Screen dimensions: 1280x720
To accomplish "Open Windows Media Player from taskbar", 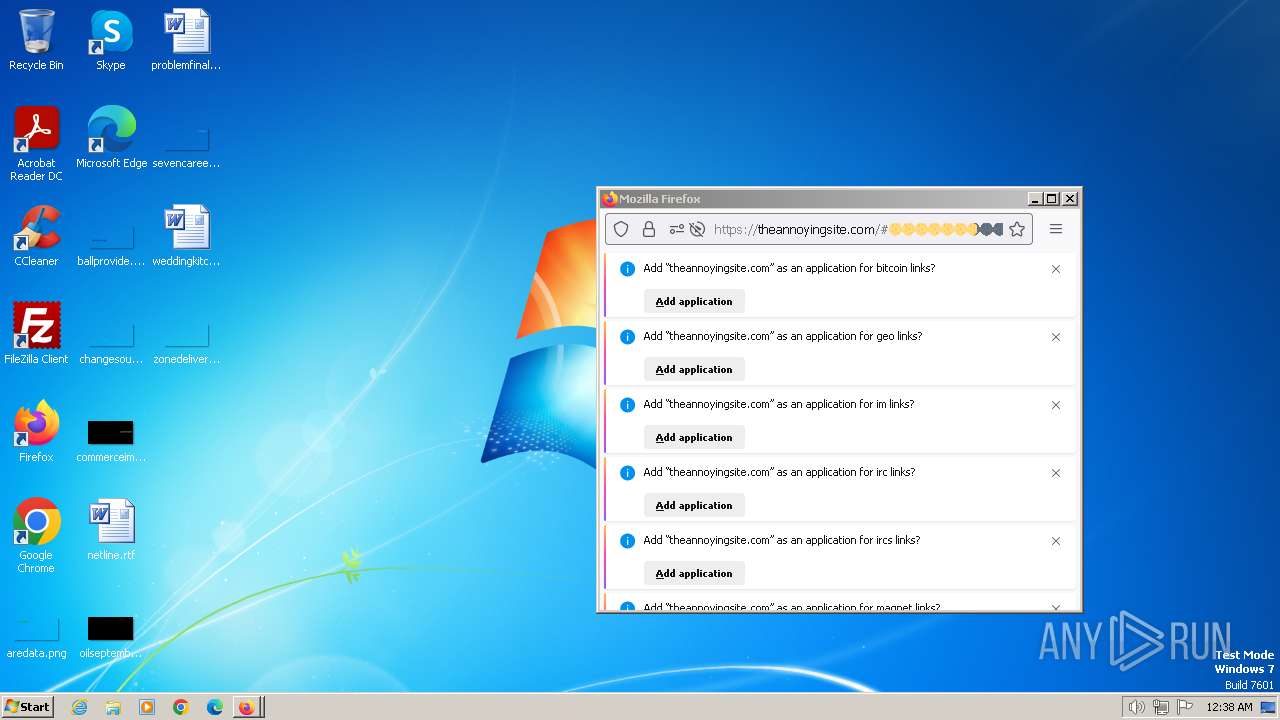I will [147, 707].
